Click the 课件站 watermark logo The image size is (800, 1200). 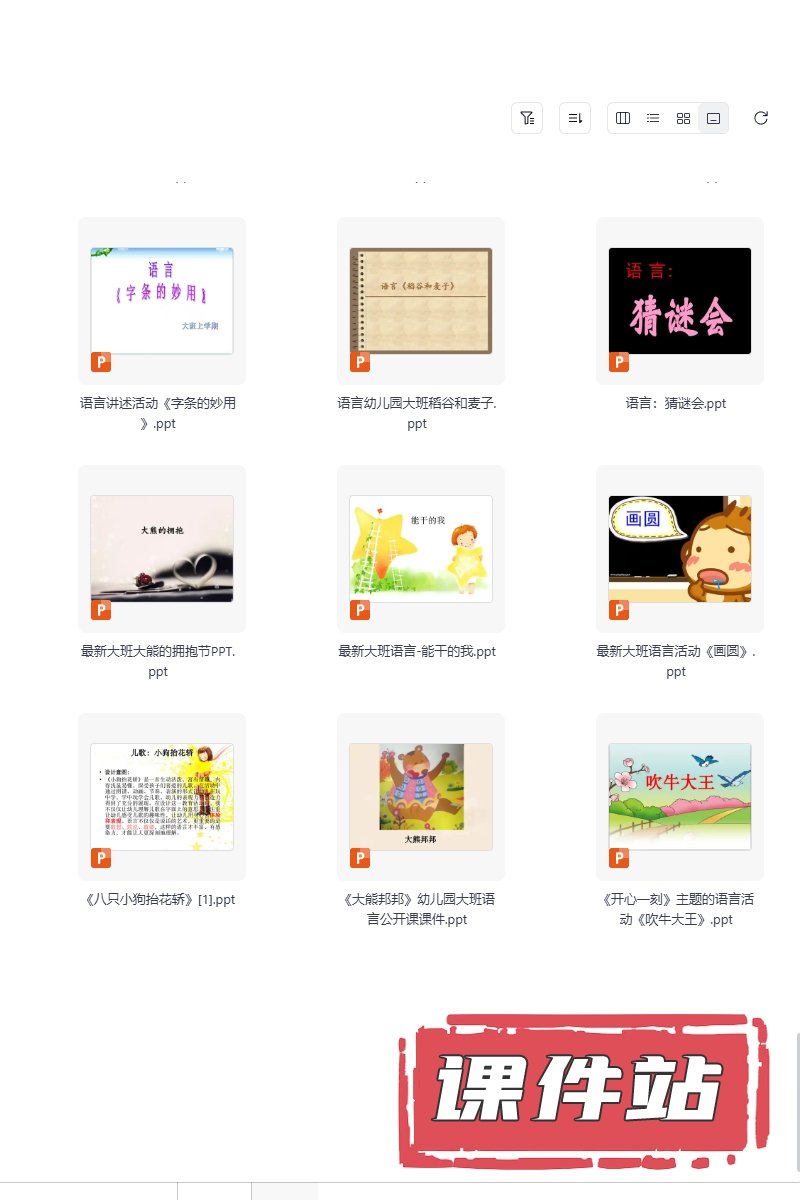click(x=582, y=1092)
